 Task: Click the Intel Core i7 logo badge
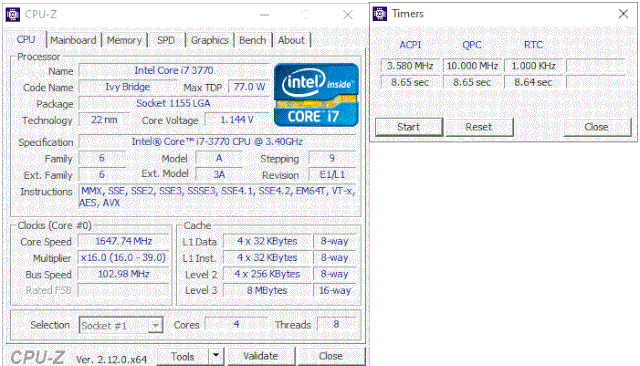[x=316, y=95]
